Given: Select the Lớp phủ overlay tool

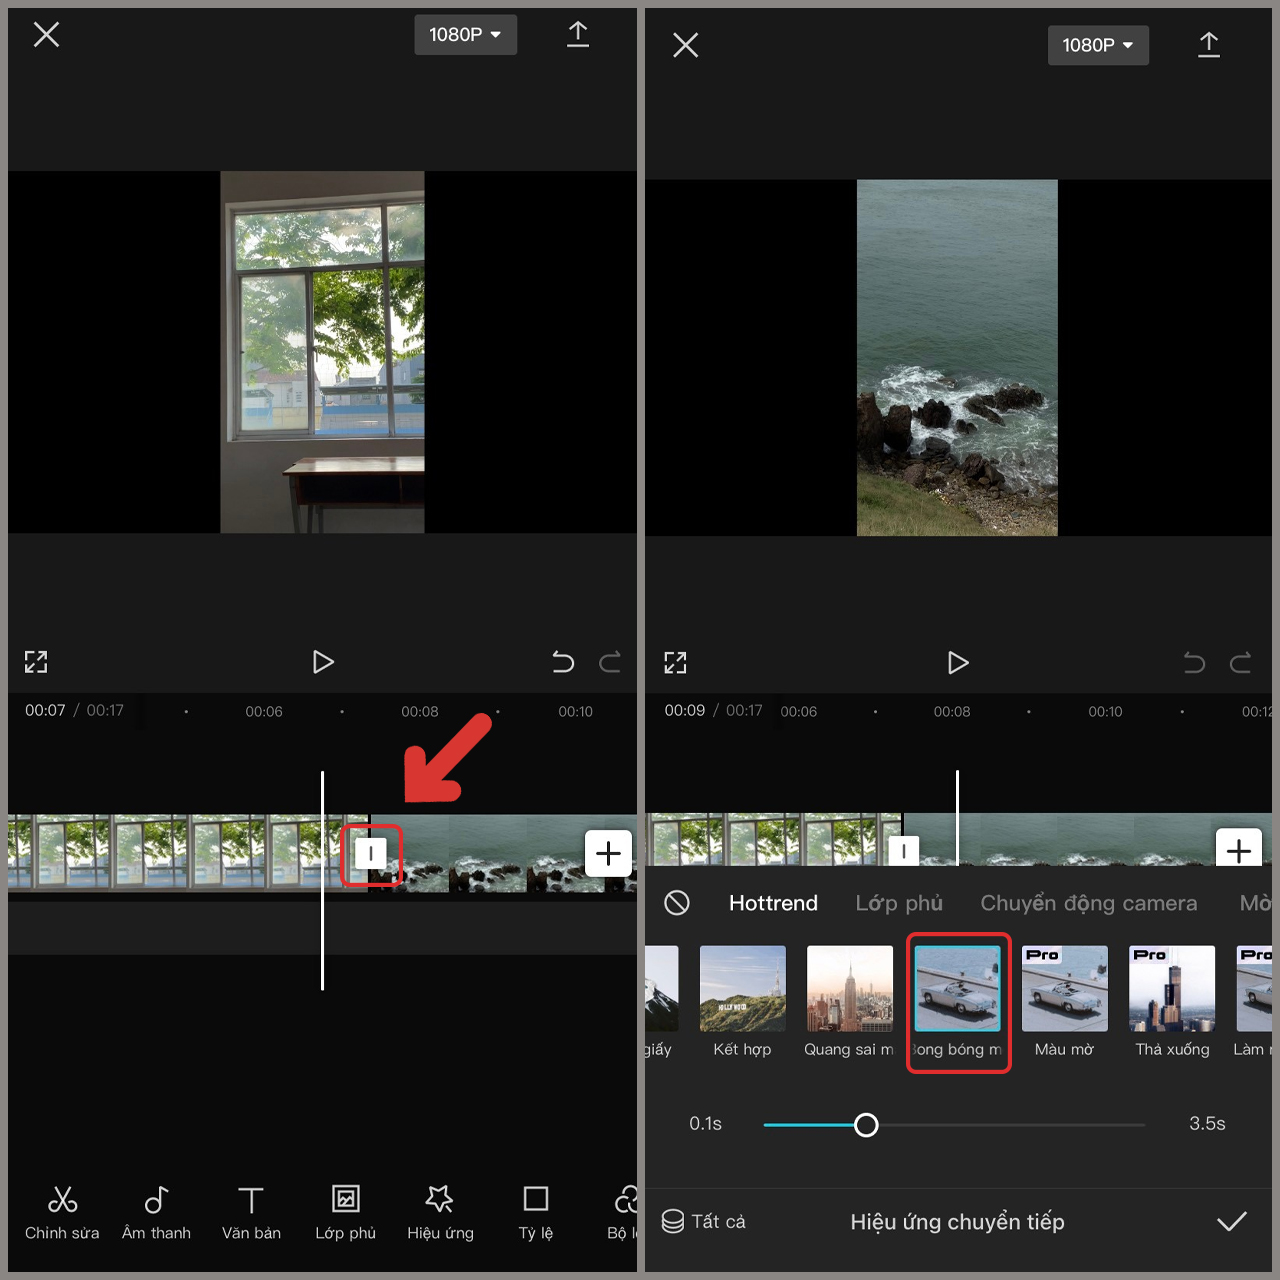Looking at the screenshot, I should (x=346, y=1212).
